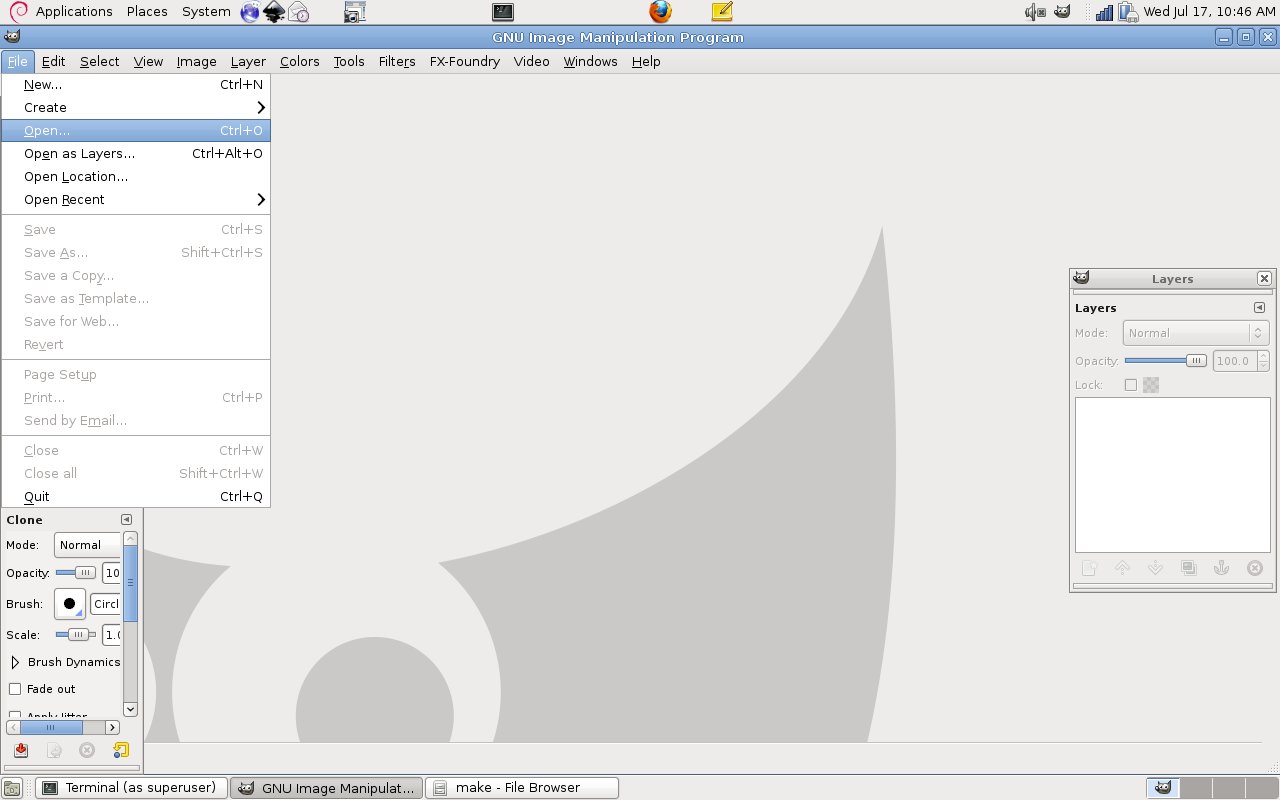Open the Clone brush selector
This screenshot has width=1280, height=800.
(x=69, y=604)
